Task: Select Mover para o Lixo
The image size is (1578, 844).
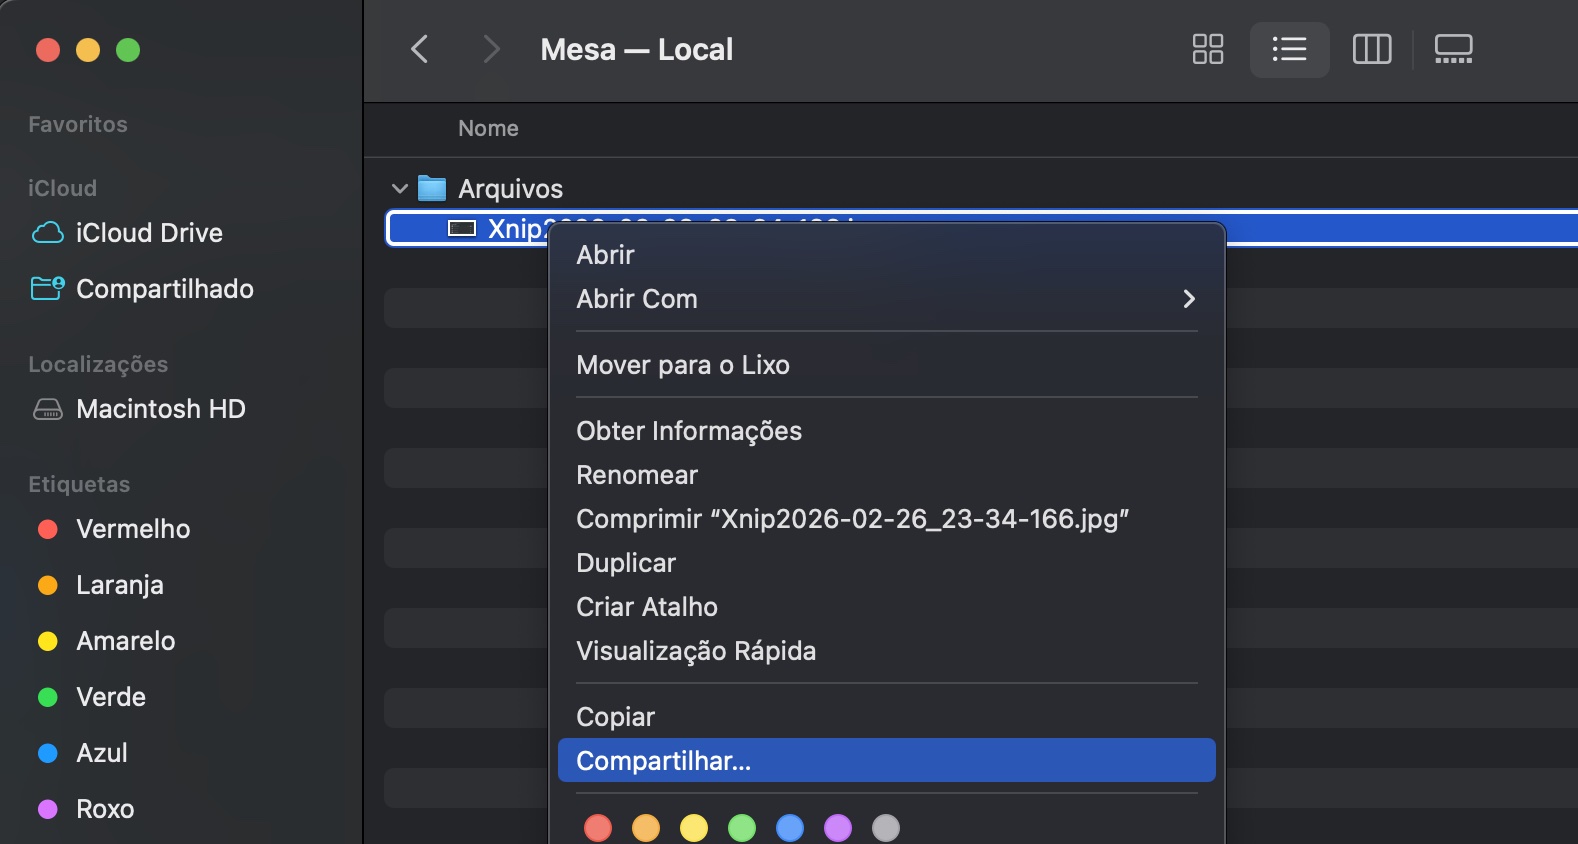Action: pyautogui.click(x=683, y=364)
